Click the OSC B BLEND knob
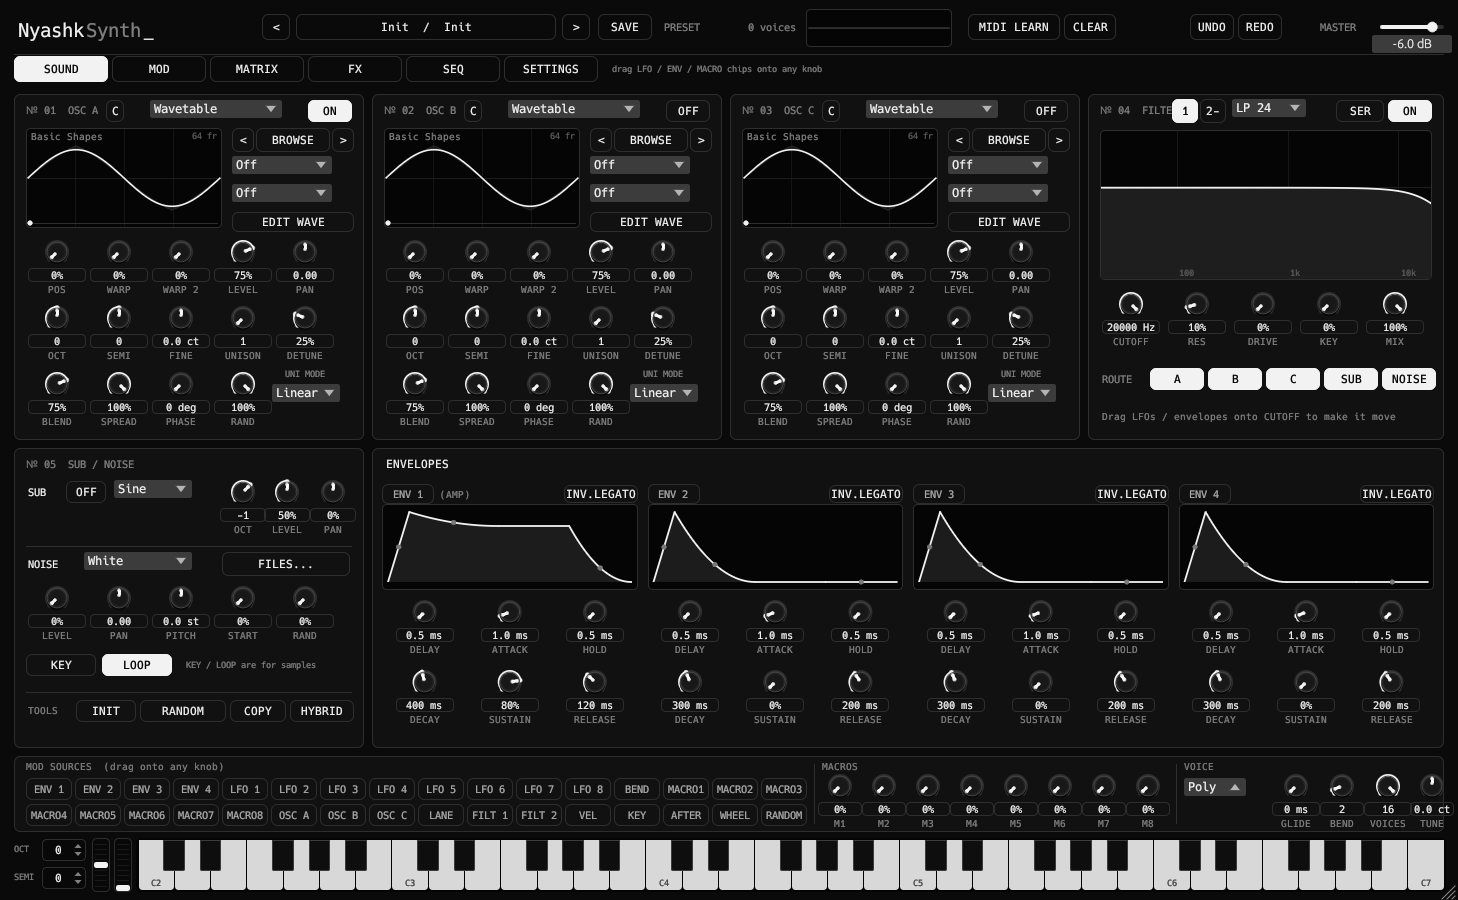This screenshot has height=900, width=1458. coord(415,384)
